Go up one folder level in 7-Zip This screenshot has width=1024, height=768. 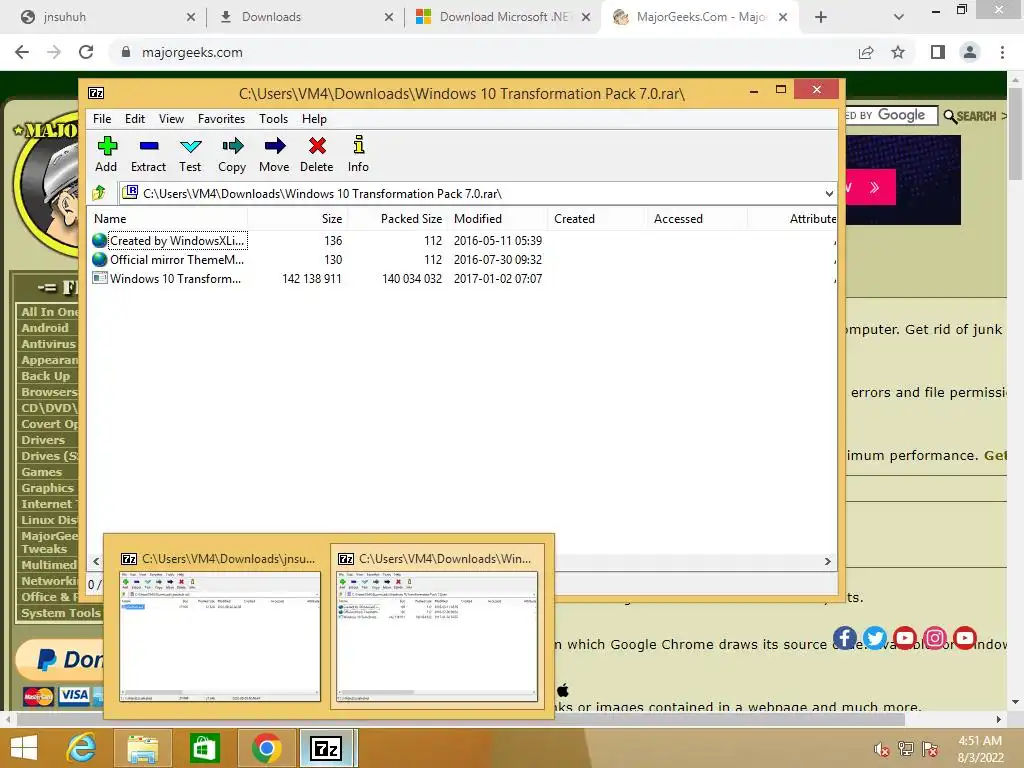[x=99, y=193]
